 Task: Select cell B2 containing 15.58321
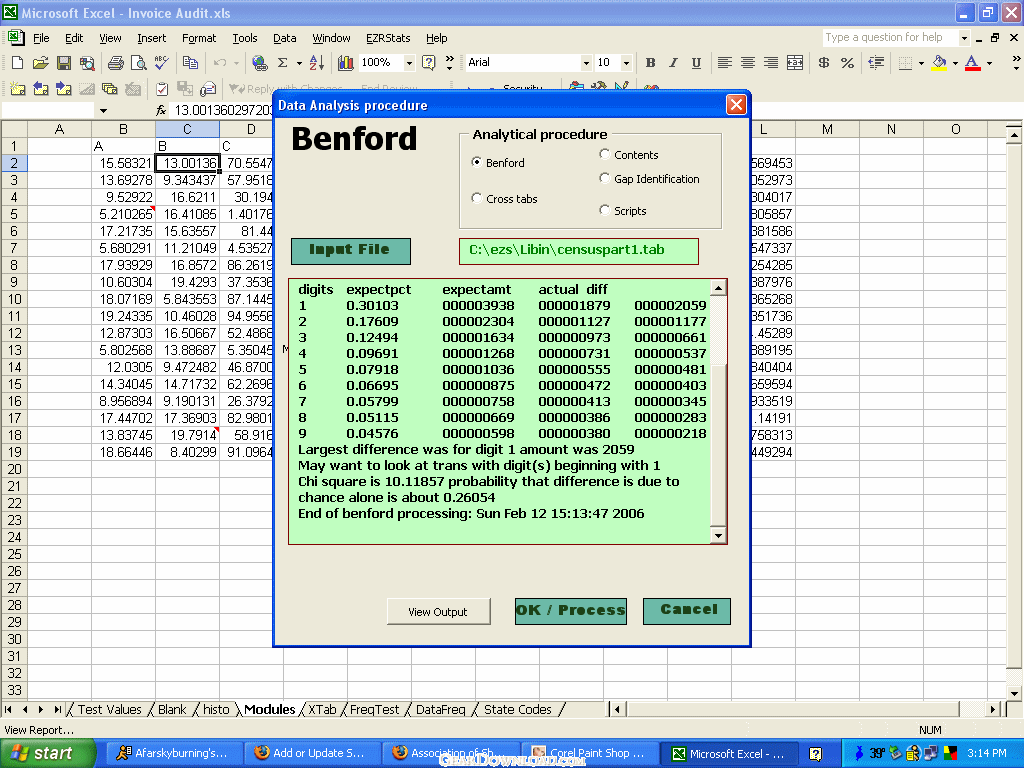point(123,163)
